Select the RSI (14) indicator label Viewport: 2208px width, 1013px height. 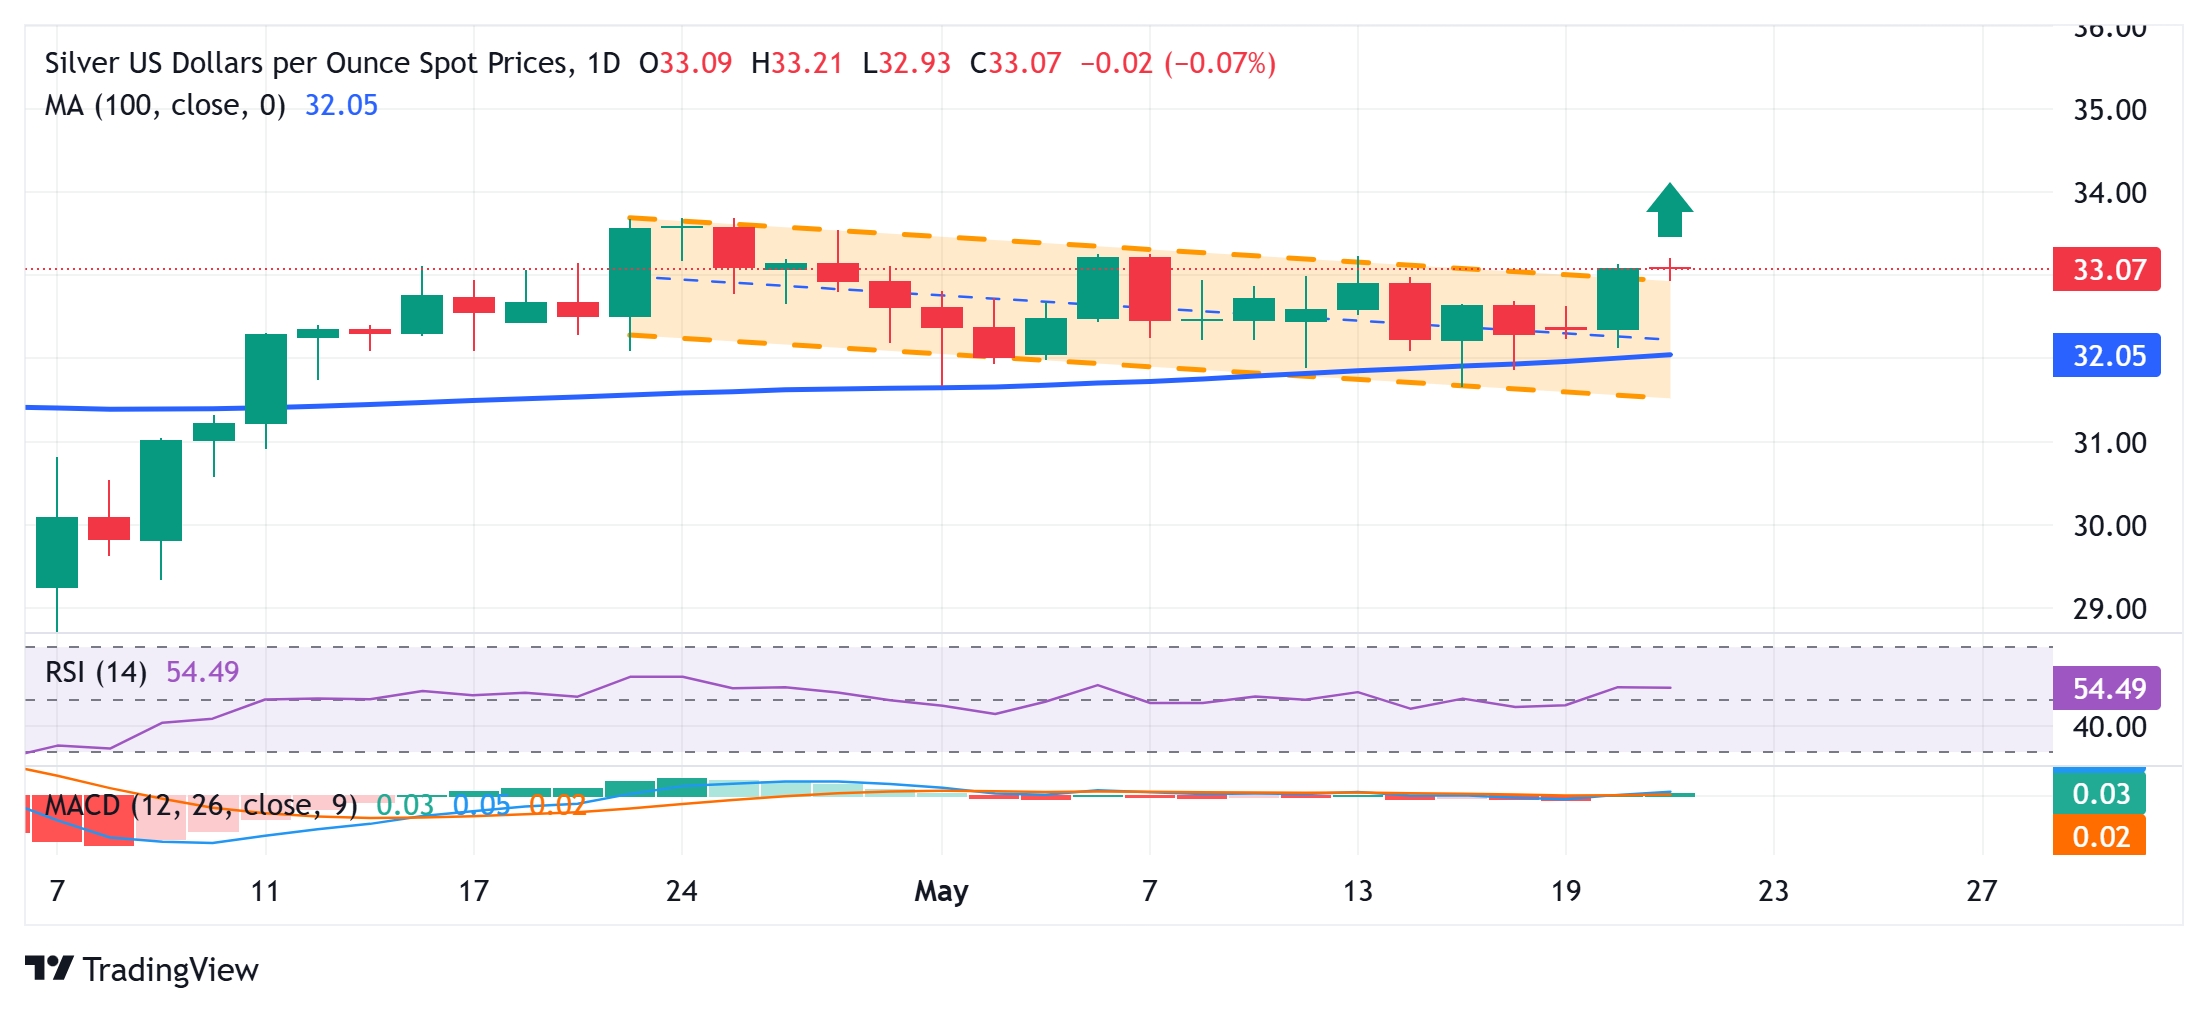click(x=96, y=672)
